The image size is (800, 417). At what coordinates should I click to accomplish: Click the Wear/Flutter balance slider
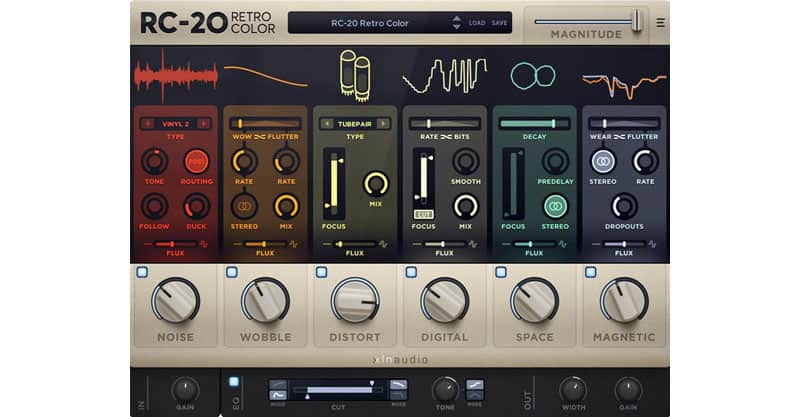tap(624, 124)
